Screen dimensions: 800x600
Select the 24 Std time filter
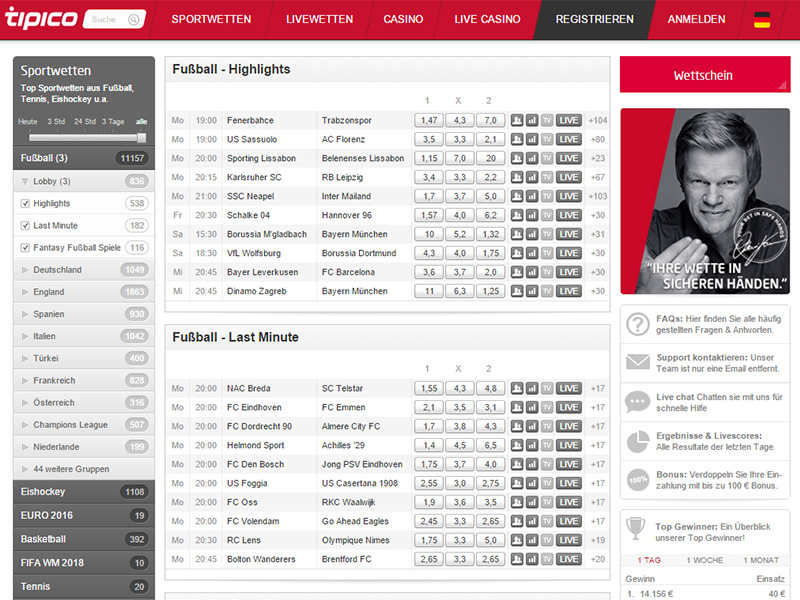(x=85, y=121)
